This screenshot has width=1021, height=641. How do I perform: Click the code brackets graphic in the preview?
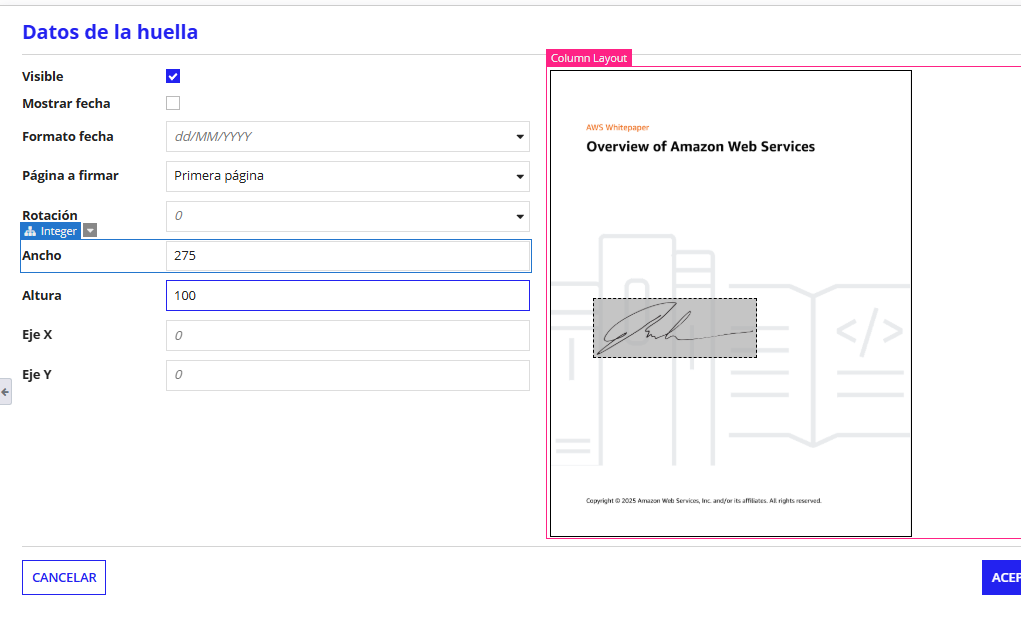point(869,332)
